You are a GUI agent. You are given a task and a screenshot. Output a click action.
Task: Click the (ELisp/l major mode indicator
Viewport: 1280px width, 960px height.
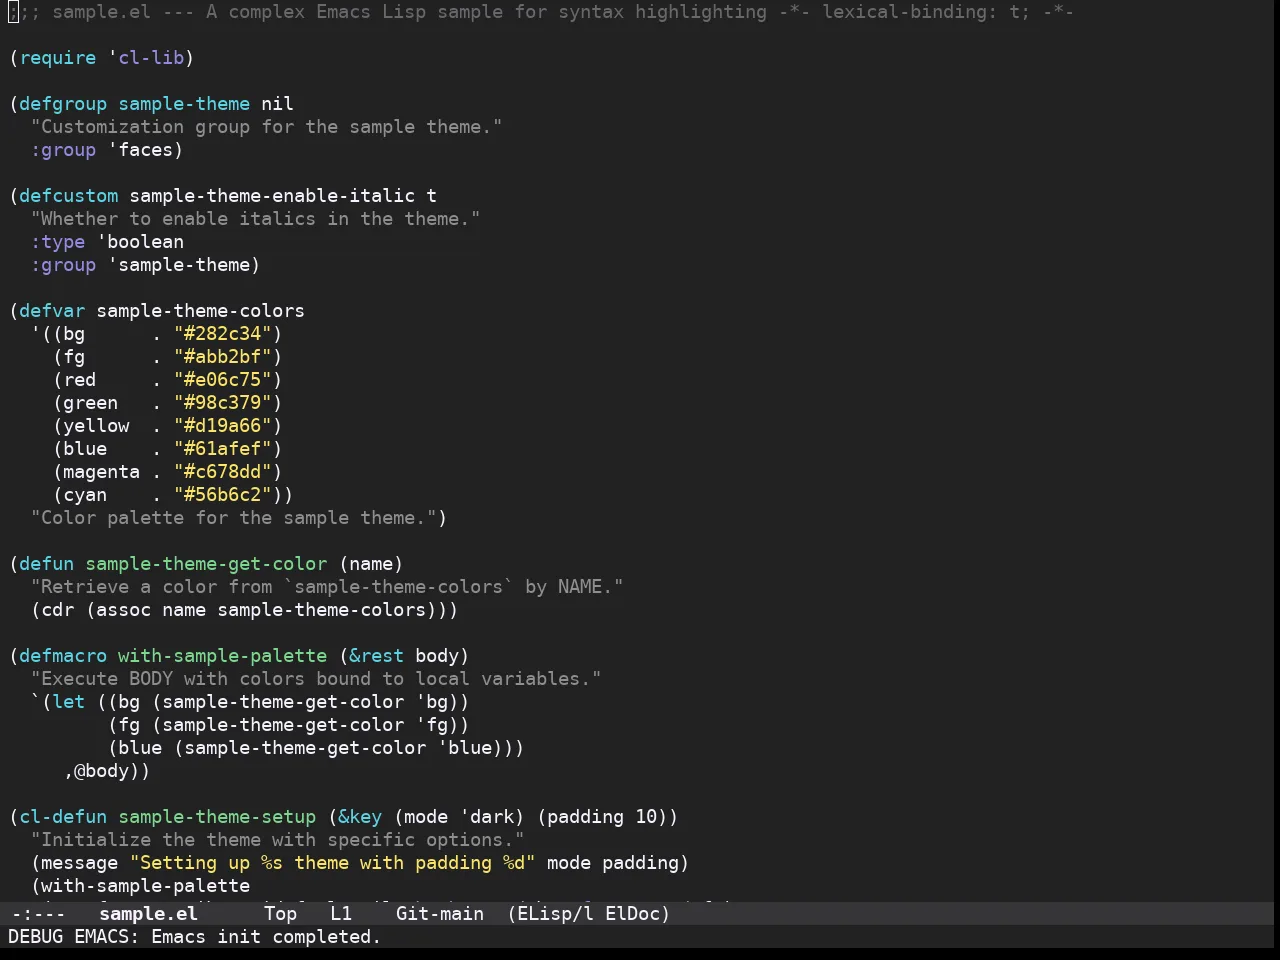[550, 913]
